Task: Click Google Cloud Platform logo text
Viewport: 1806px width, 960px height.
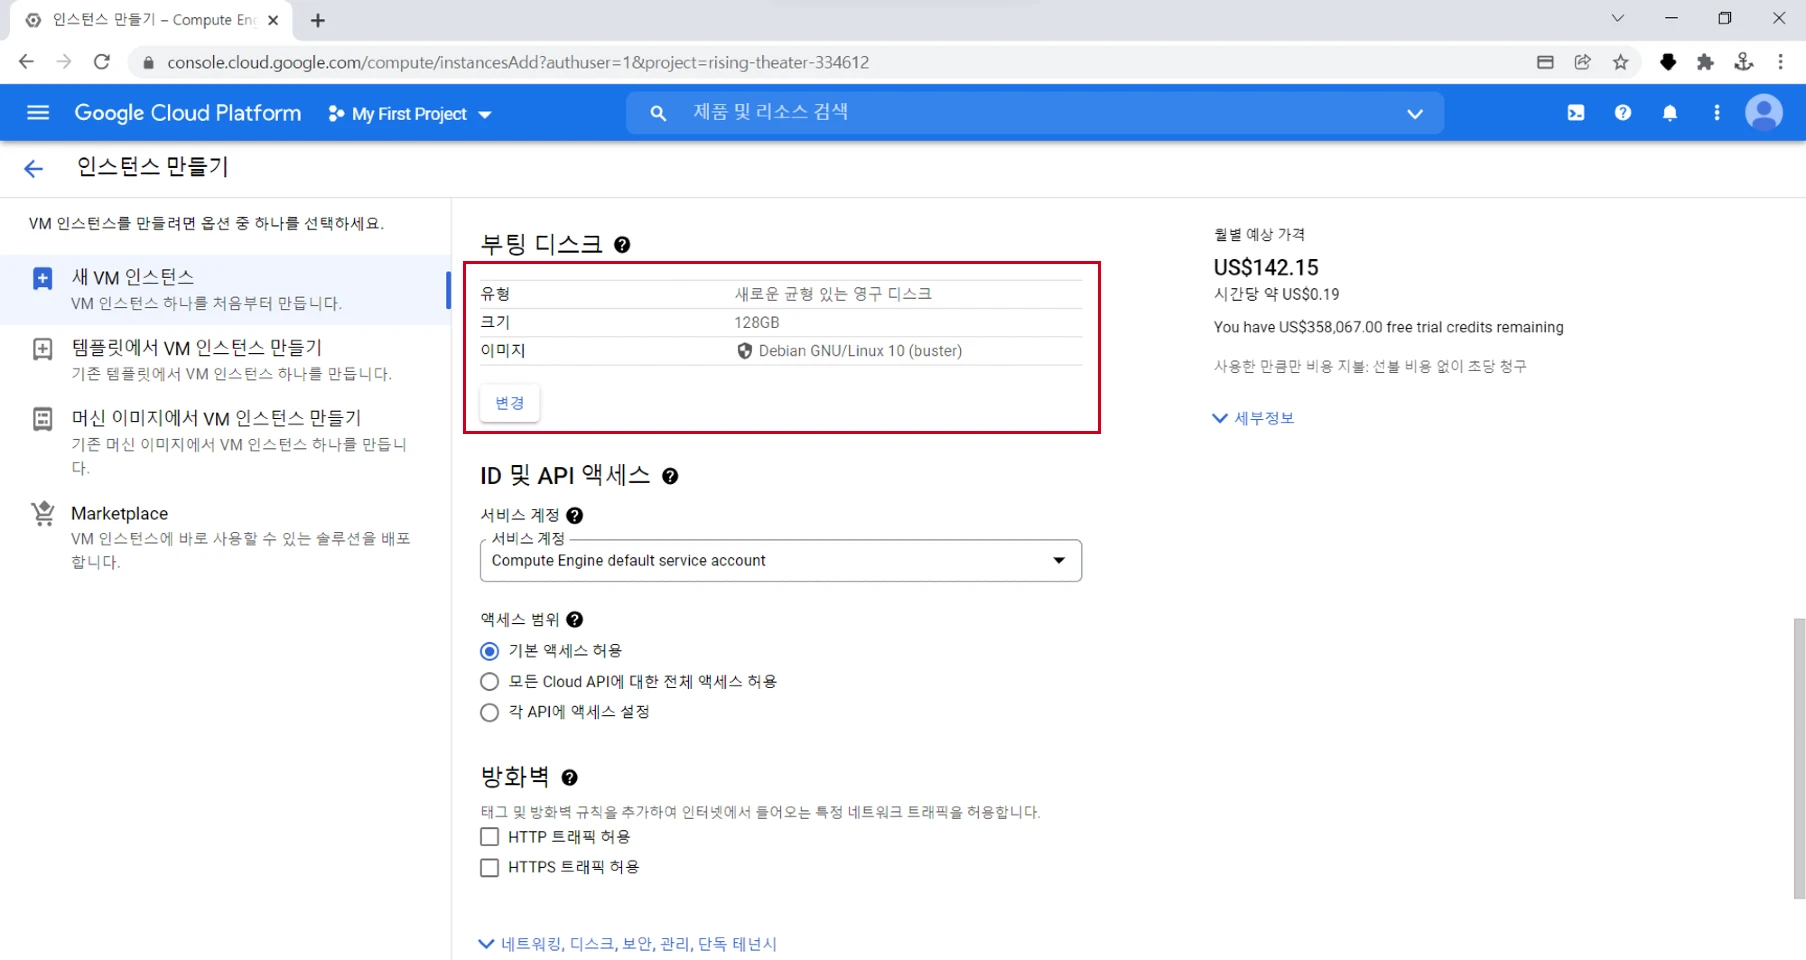Action: click(x=187, y=113)
